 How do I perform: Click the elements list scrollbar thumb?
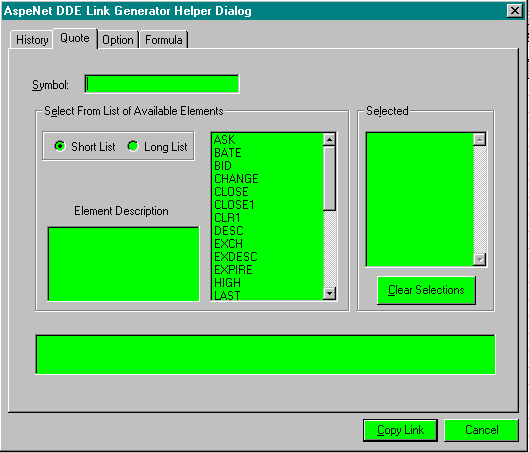tap(329, 178)
